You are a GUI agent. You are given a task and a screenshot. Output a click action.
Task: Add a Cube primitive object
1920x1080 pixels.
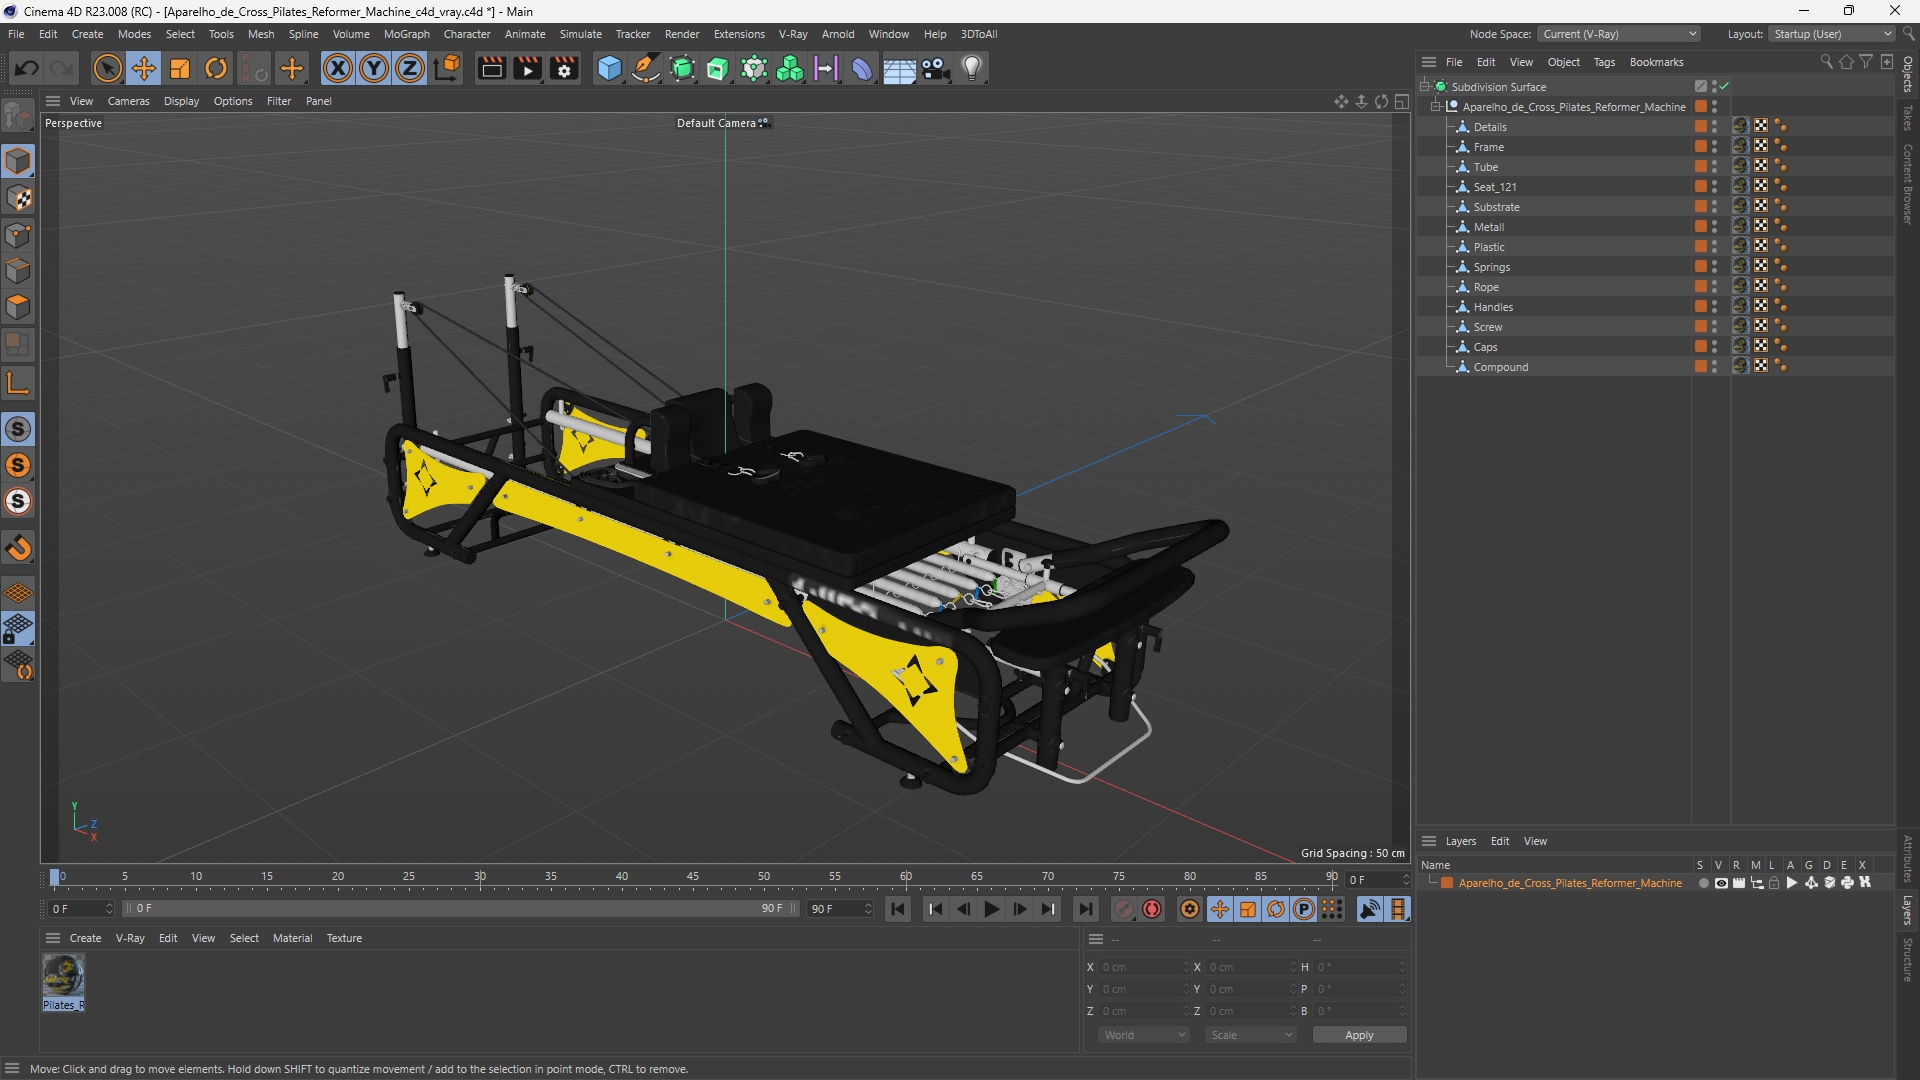[x=609, y=69]
